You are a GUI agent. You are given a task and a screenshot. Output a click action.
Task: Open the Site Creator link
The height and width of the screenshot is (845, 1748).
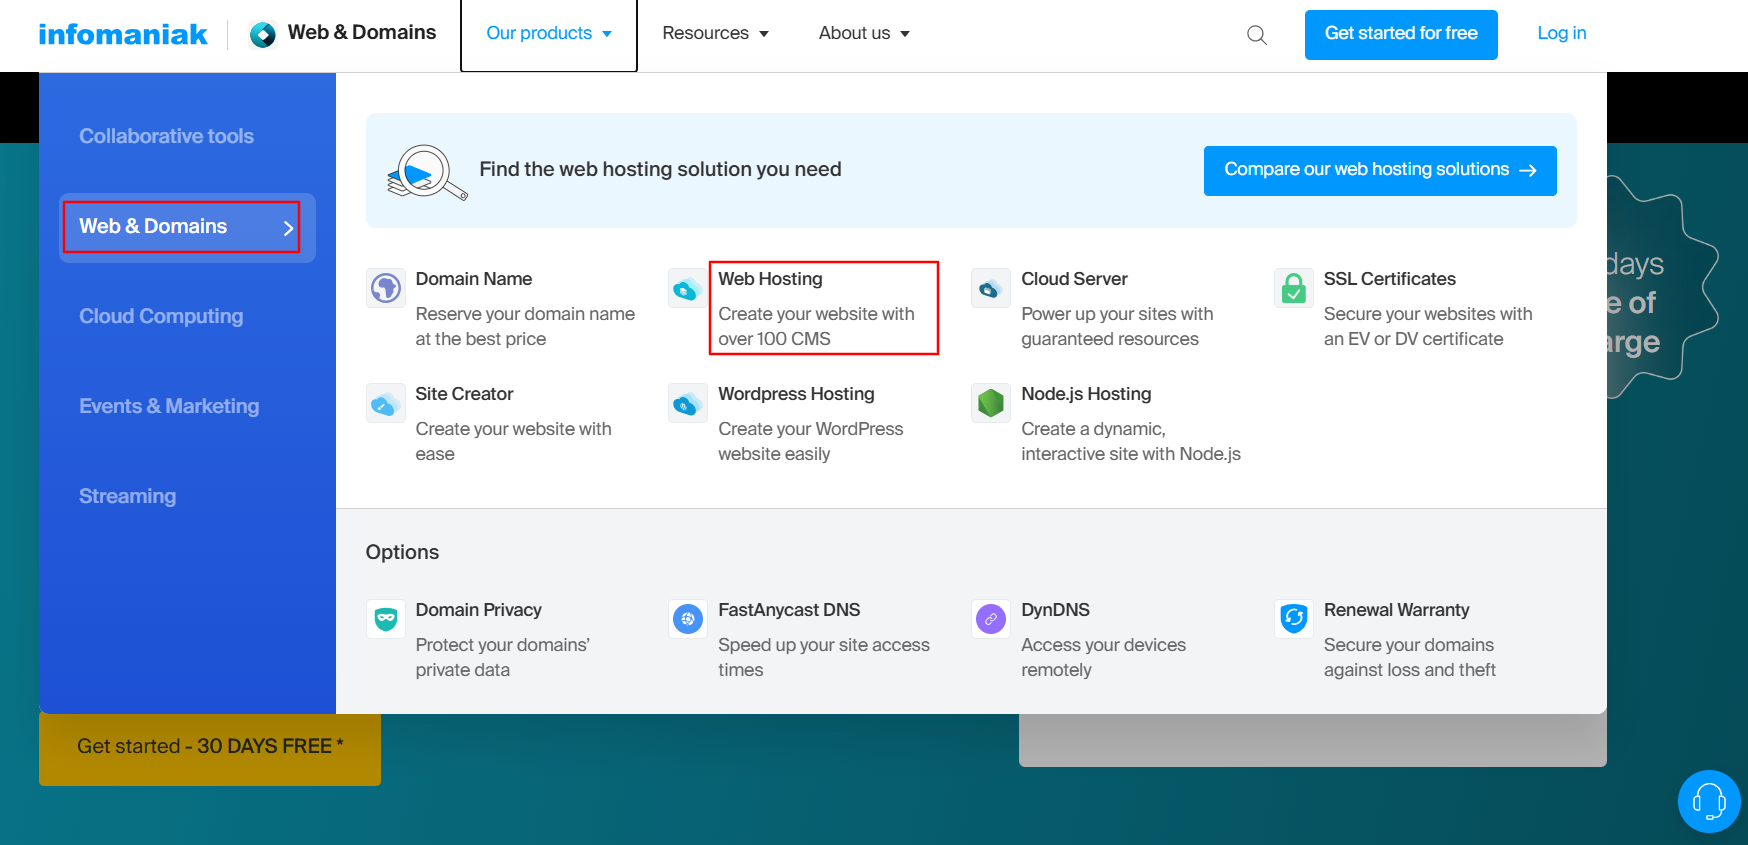464,394
